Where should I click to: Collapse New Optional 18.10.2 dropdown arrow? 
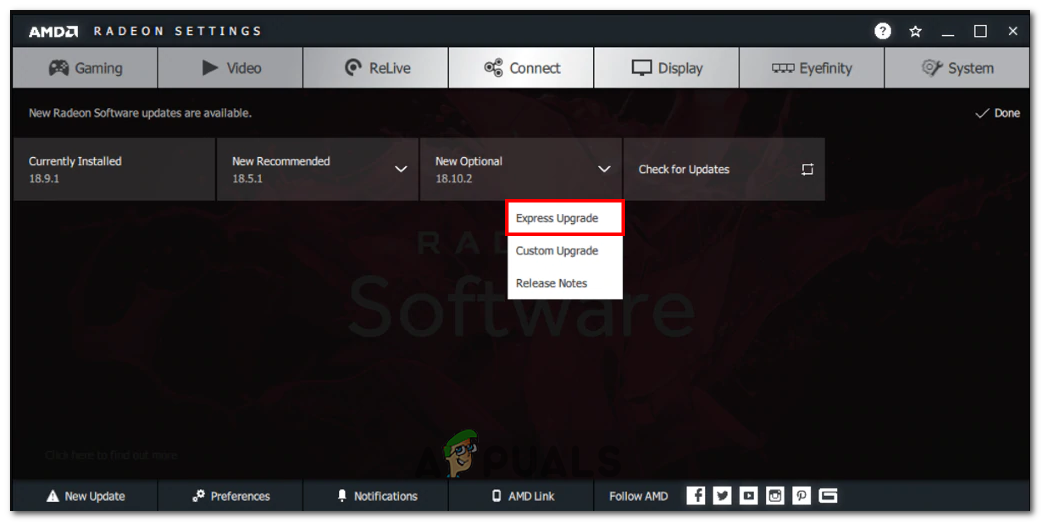(x=604, y=169)
